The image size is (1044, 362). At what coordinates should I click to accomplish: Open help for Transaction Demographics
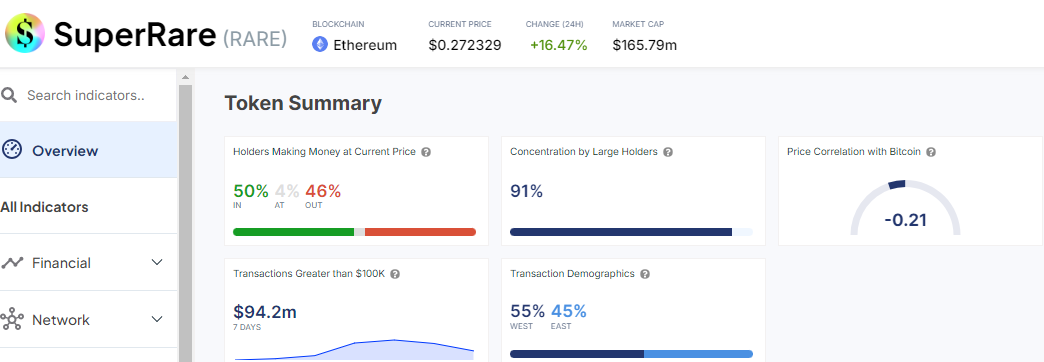(645, 274)
